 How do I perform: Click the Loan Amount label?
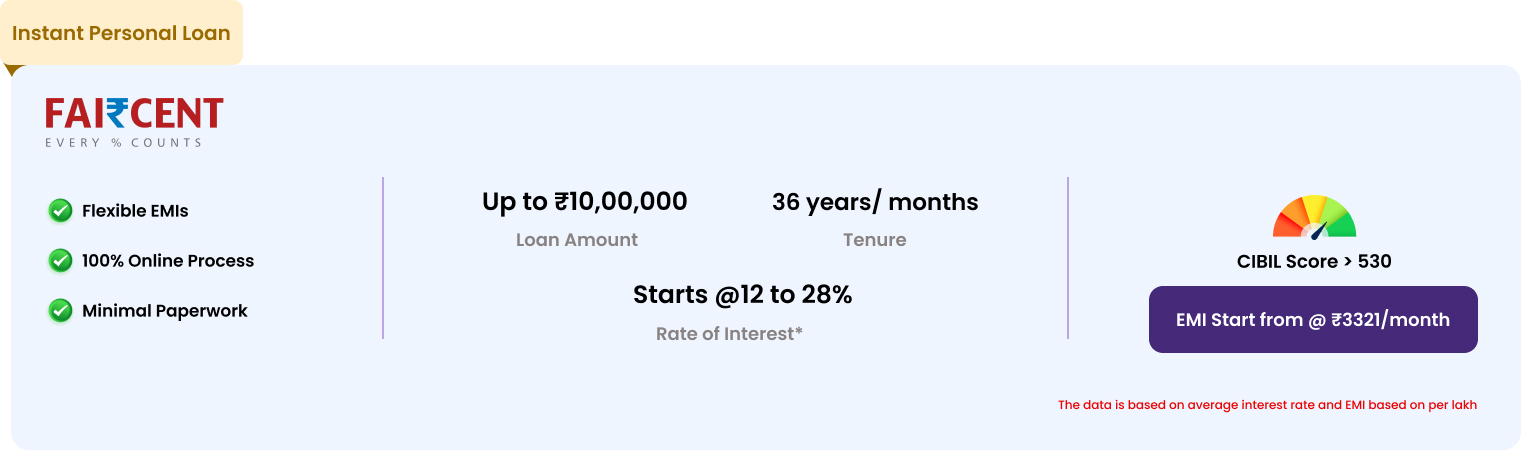pos(576,240)
